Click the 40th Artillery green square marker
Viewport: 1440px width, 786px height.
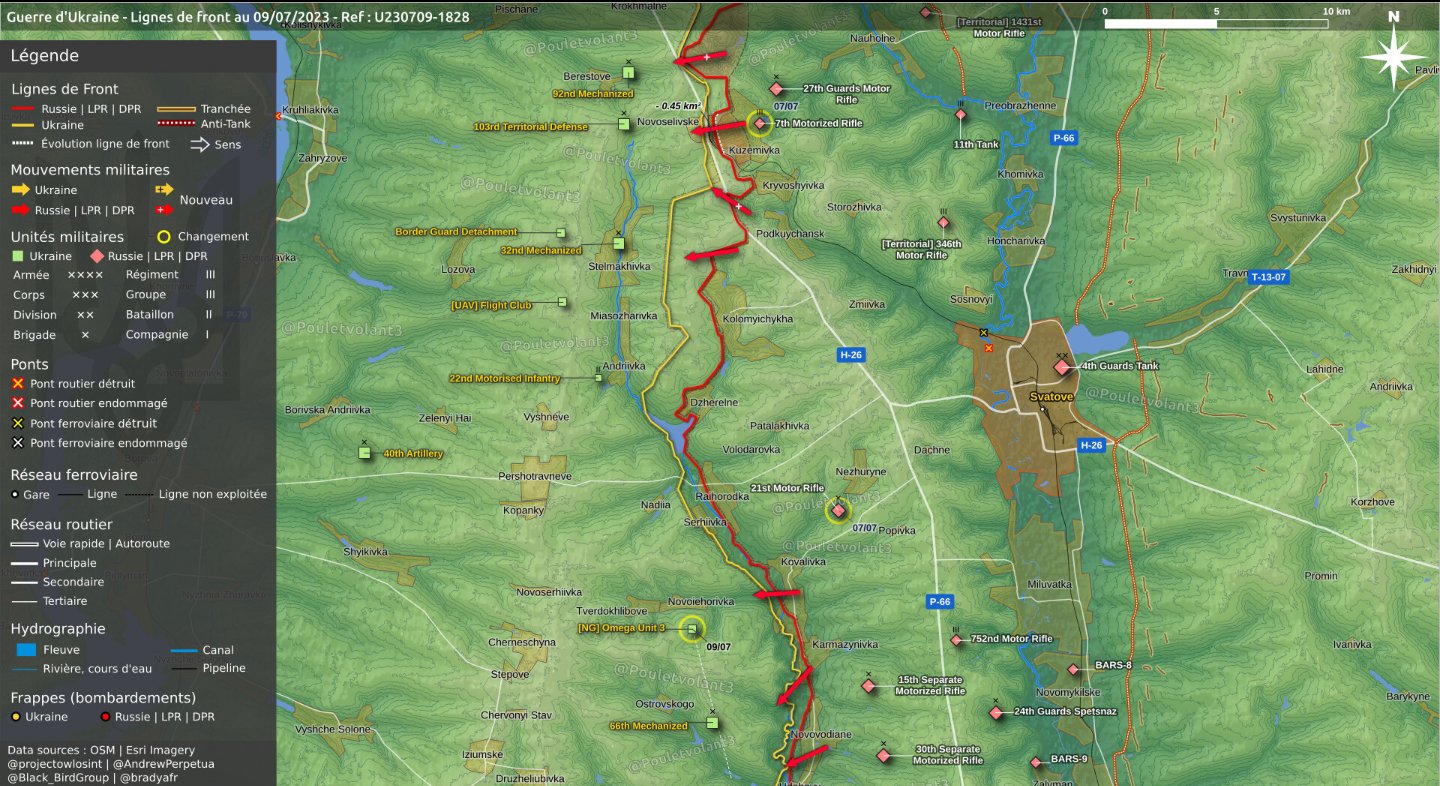point(365,453)
